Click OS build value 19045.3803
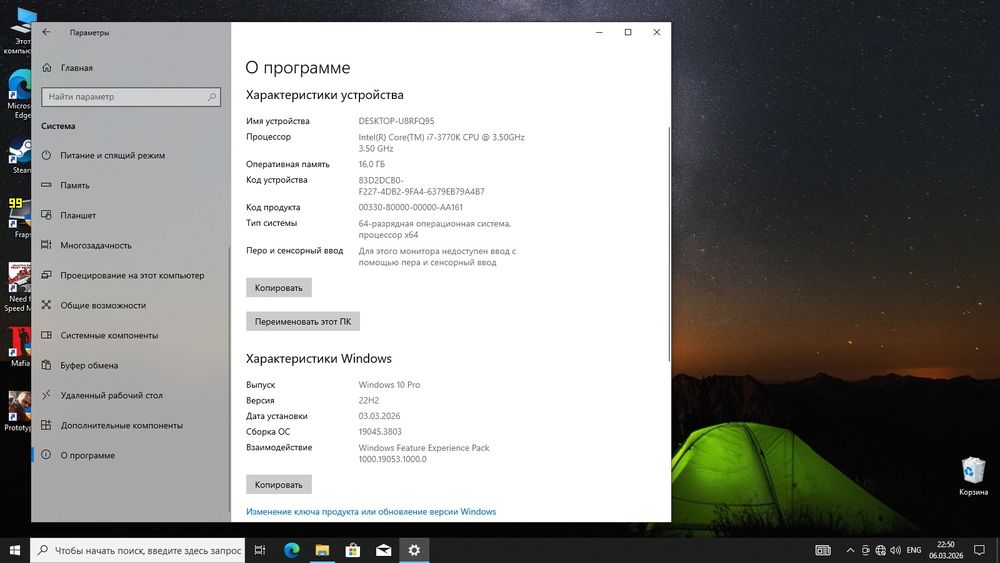This screenshot has width=1000, height=563. pos(379,432)
